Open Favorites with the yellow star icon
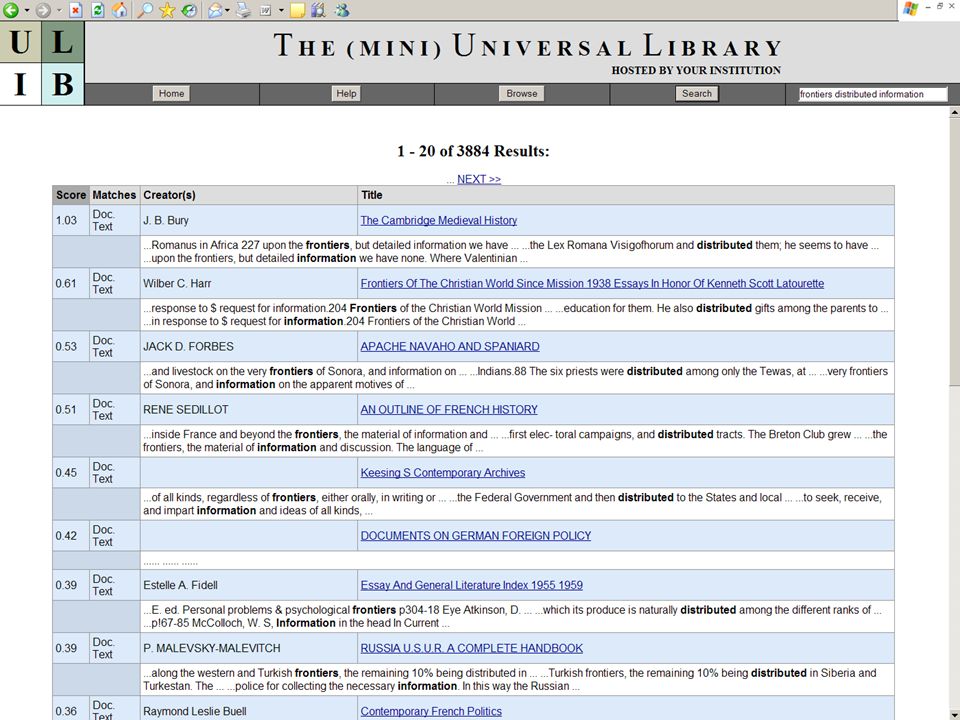Image resolution: width=960 pixels, height=720 pixels. (167, 9)
